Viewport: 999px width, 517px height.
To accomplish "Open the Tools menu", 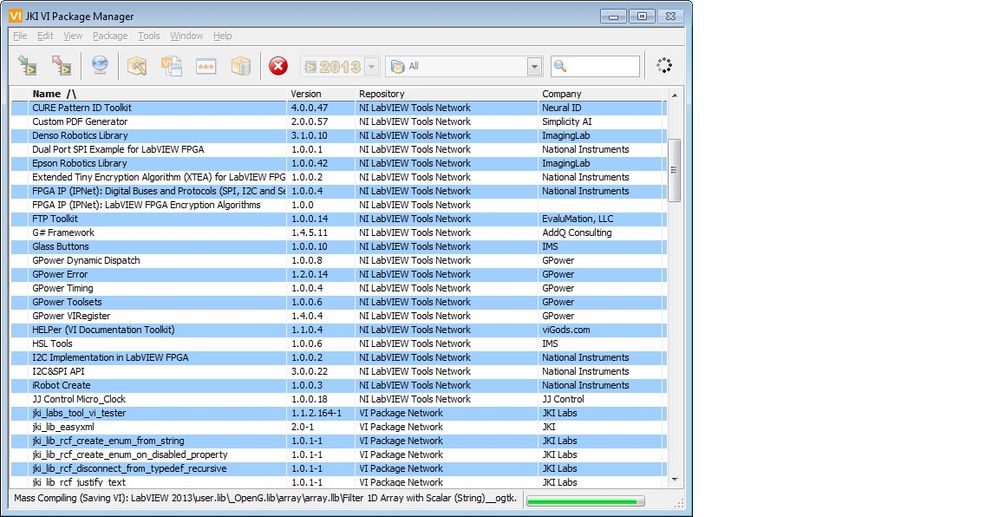I will point(149,36).
